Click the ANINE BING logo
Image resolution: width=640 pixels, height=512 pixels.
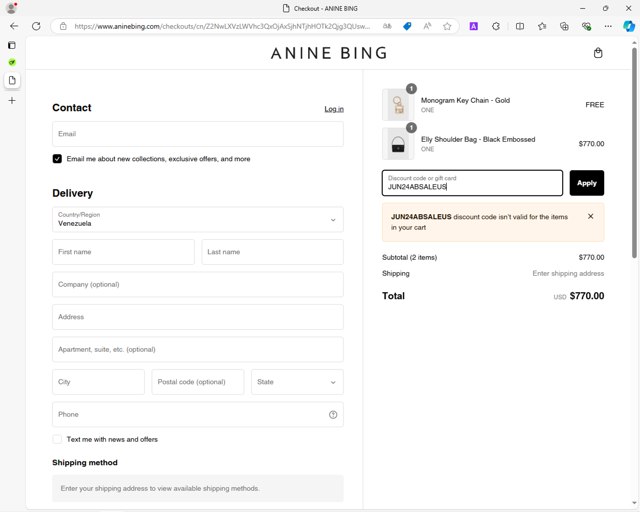click(x=329, y=53)
